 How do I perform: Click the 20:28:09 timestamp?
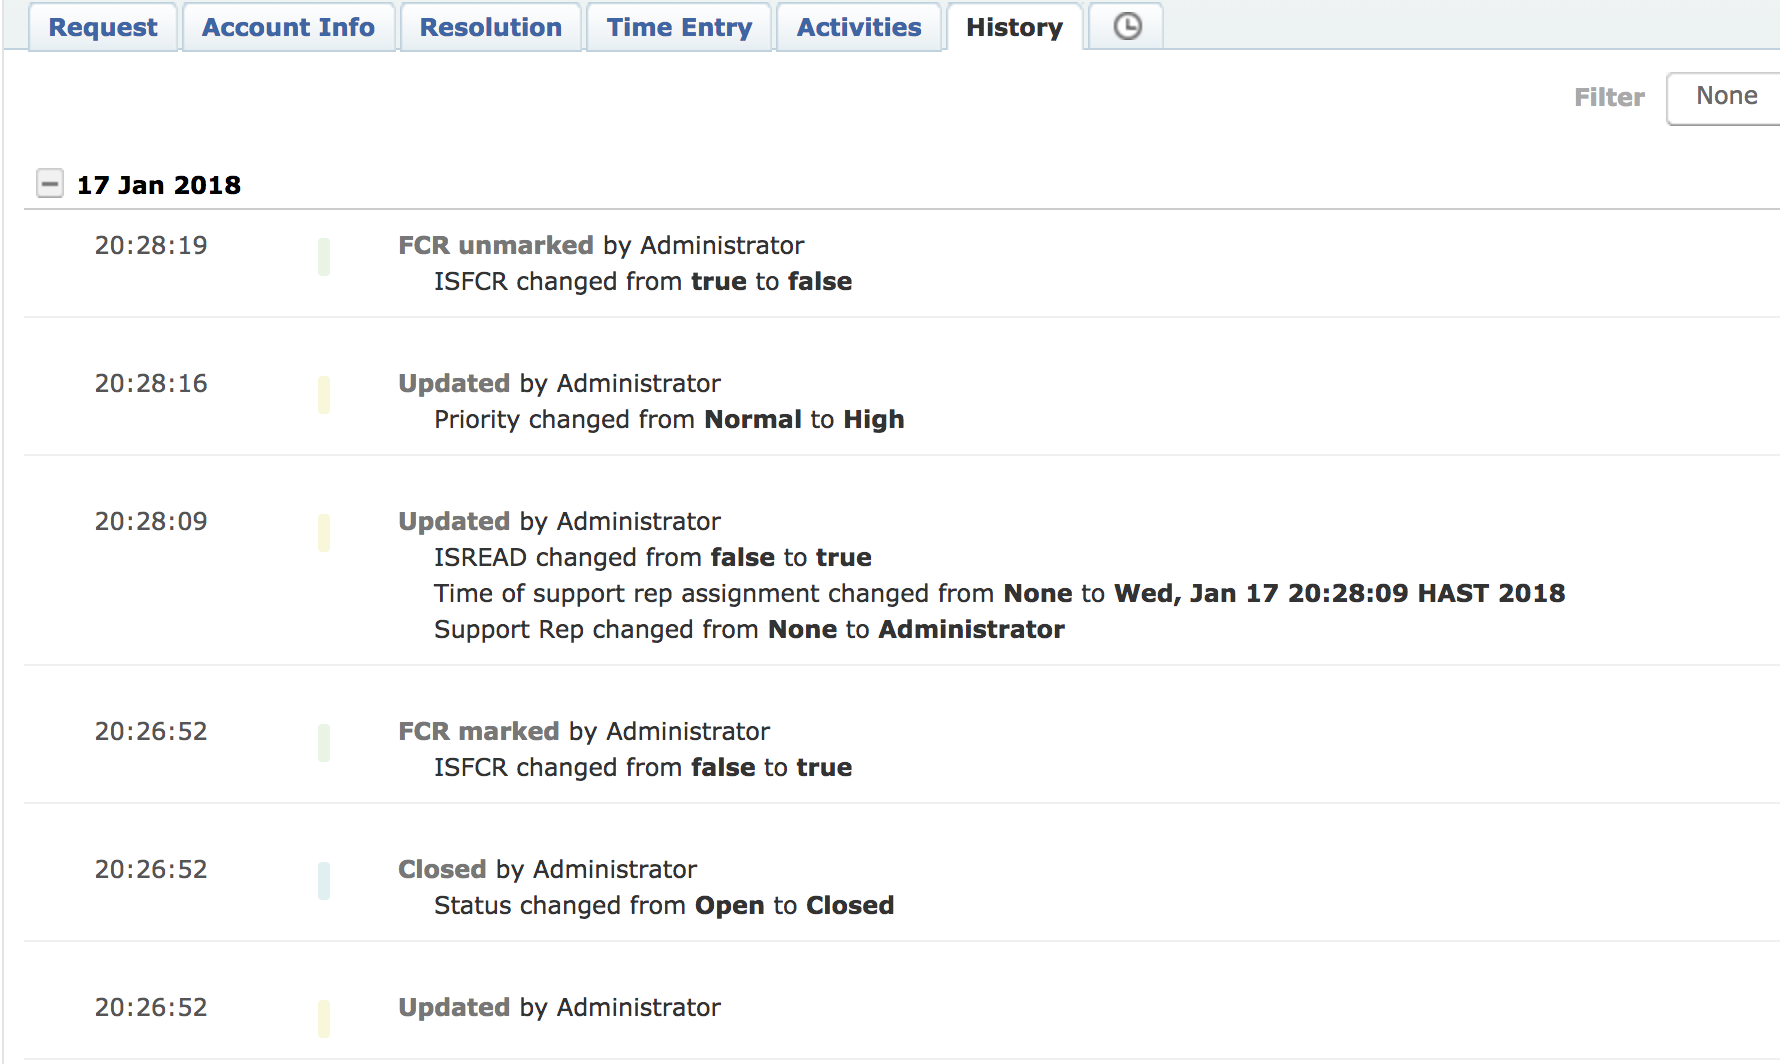[x=151, y=521]
